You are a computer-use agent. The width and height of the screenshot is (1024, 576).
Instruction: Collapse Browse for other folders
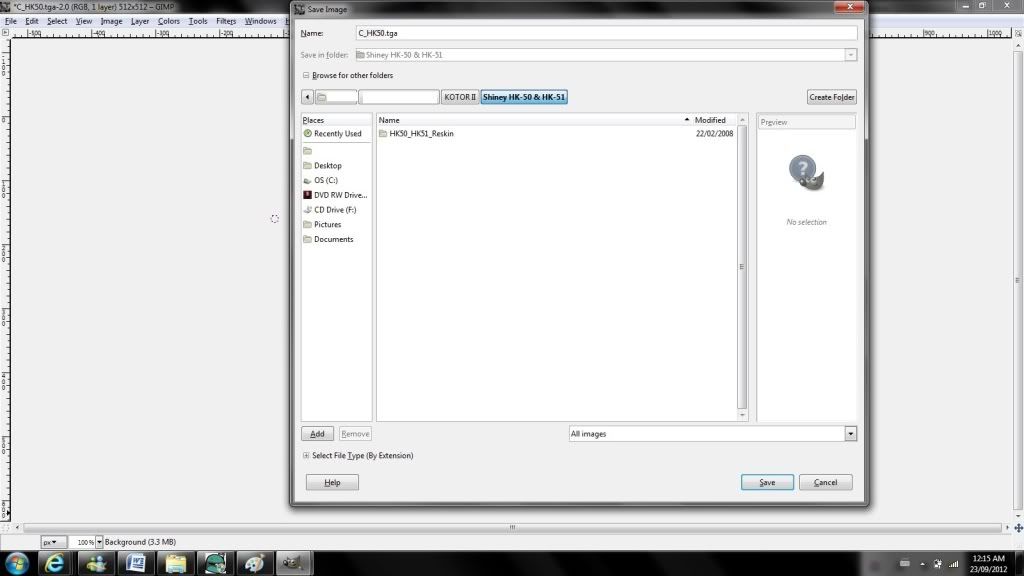tap(306, 76)
